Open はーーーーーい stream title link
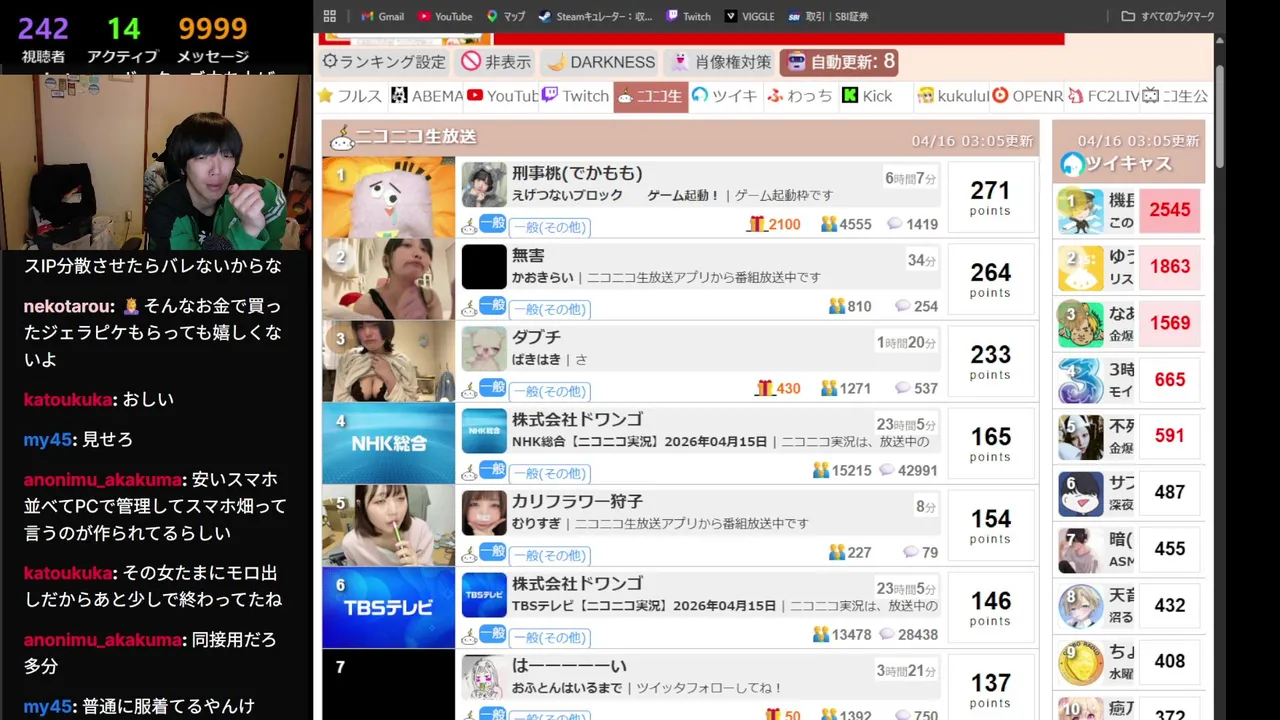Image resolution: width=1280 pixels, height=720 pixels. pyautogui.click(x=569, y=665)
